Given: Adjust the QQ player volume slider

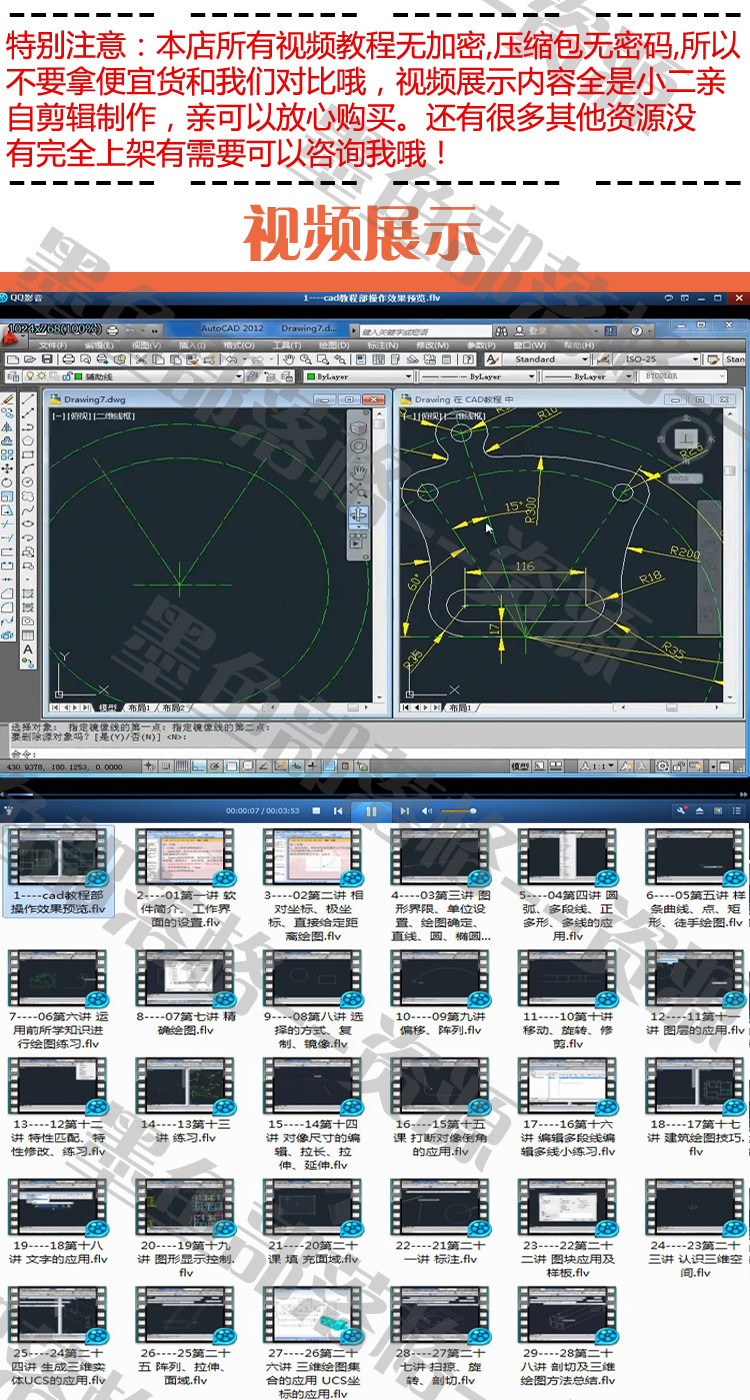Looking at the screenshot, I should [458, 811].
